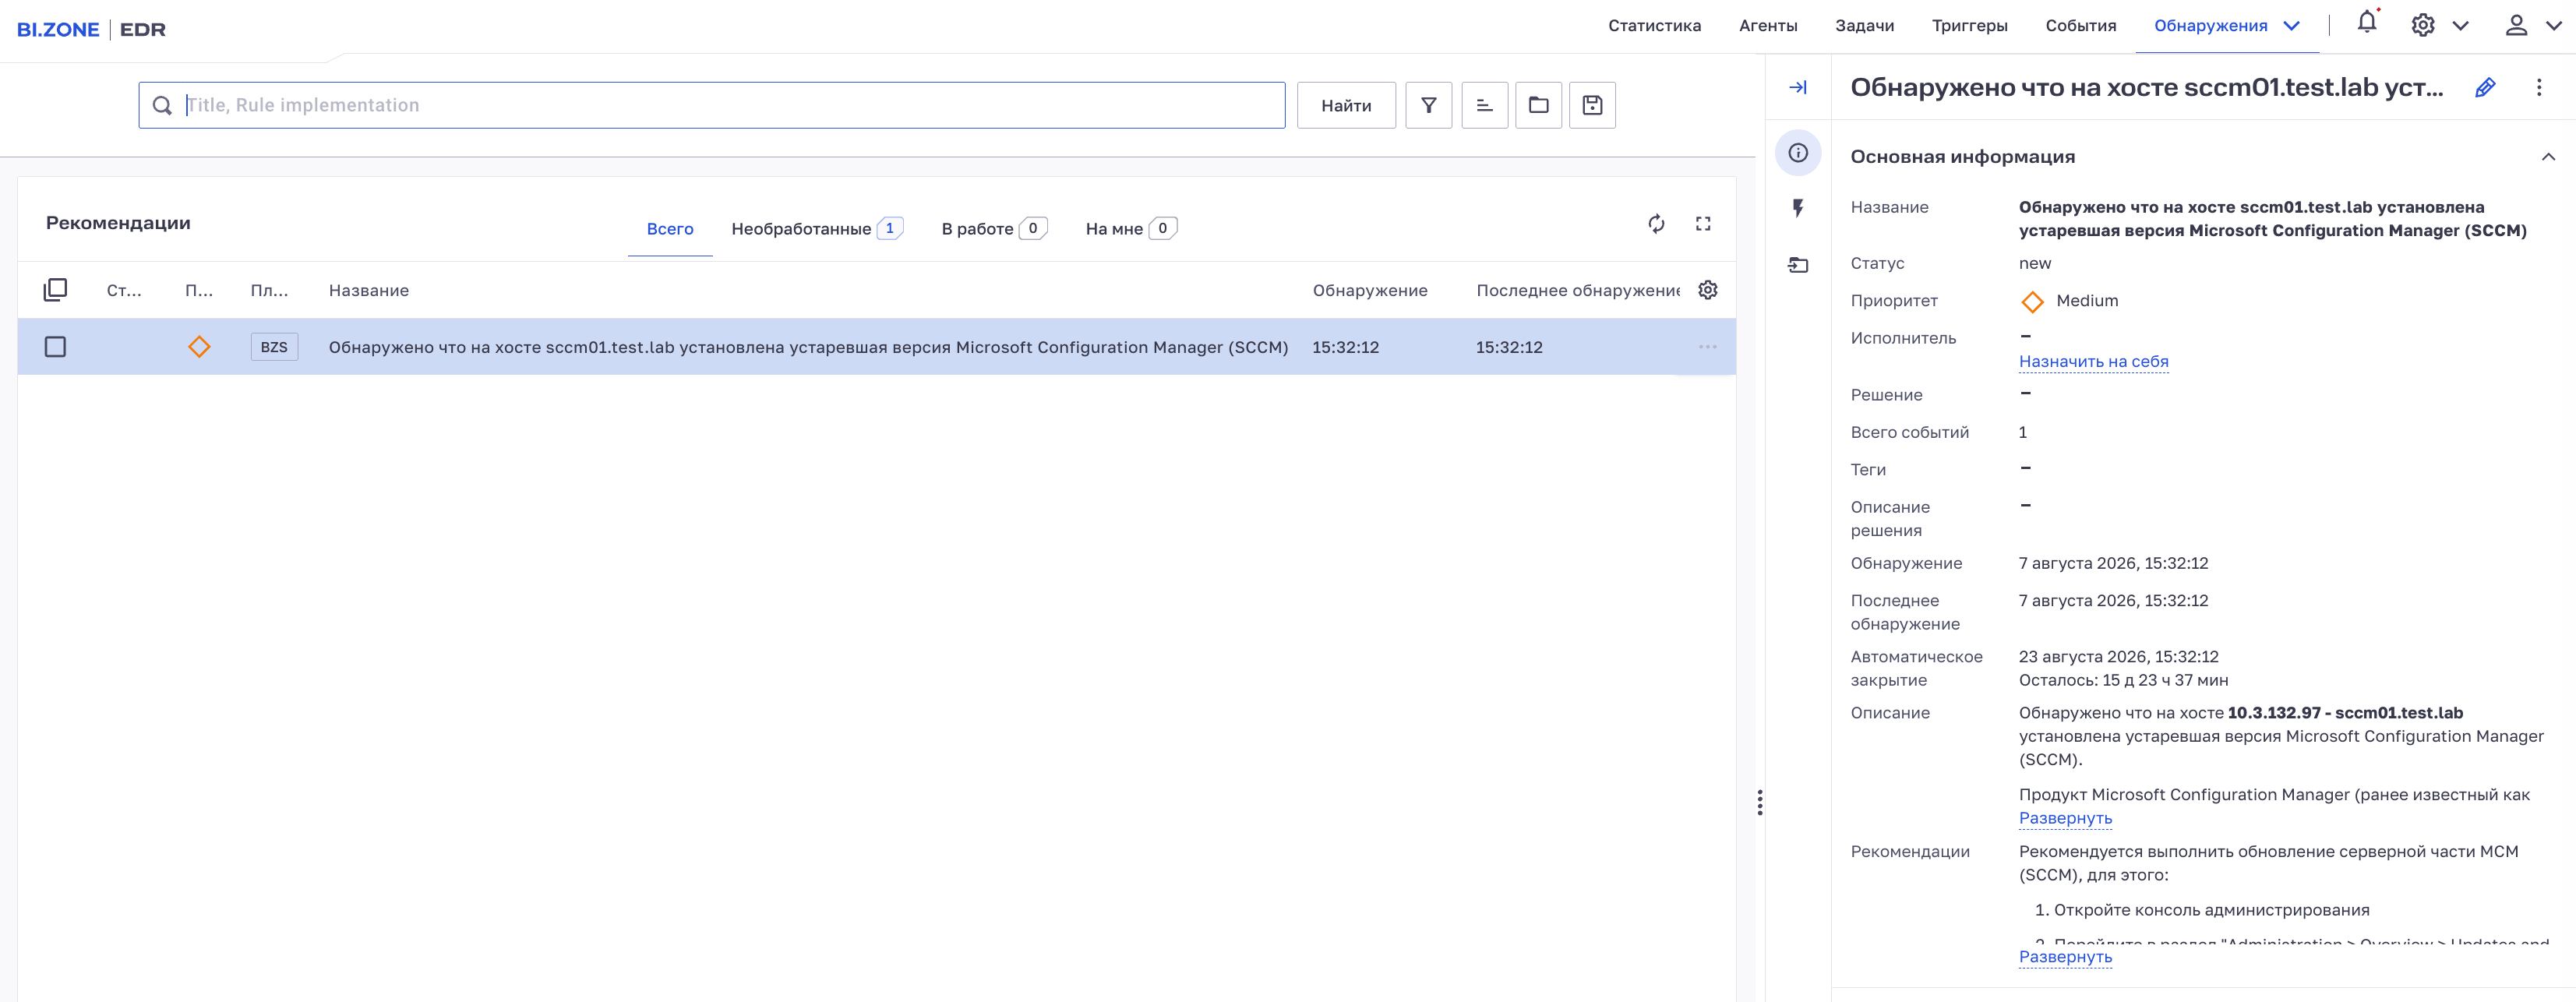Viewport: 2576px width, 1002px height.
Task: Sort by the Название column header
Action: click(369, 291)
